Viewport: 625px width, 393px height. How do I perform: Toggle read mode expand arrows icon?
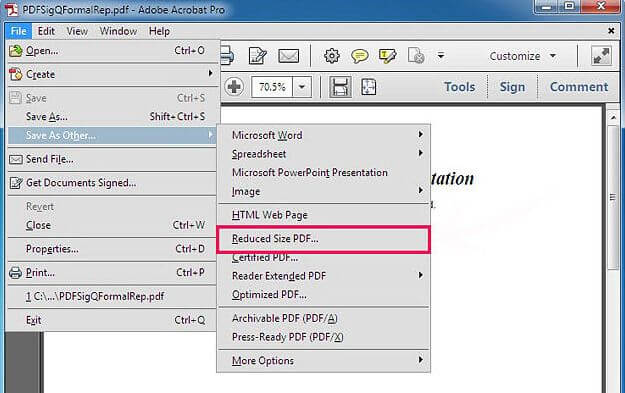pos(601,56)
